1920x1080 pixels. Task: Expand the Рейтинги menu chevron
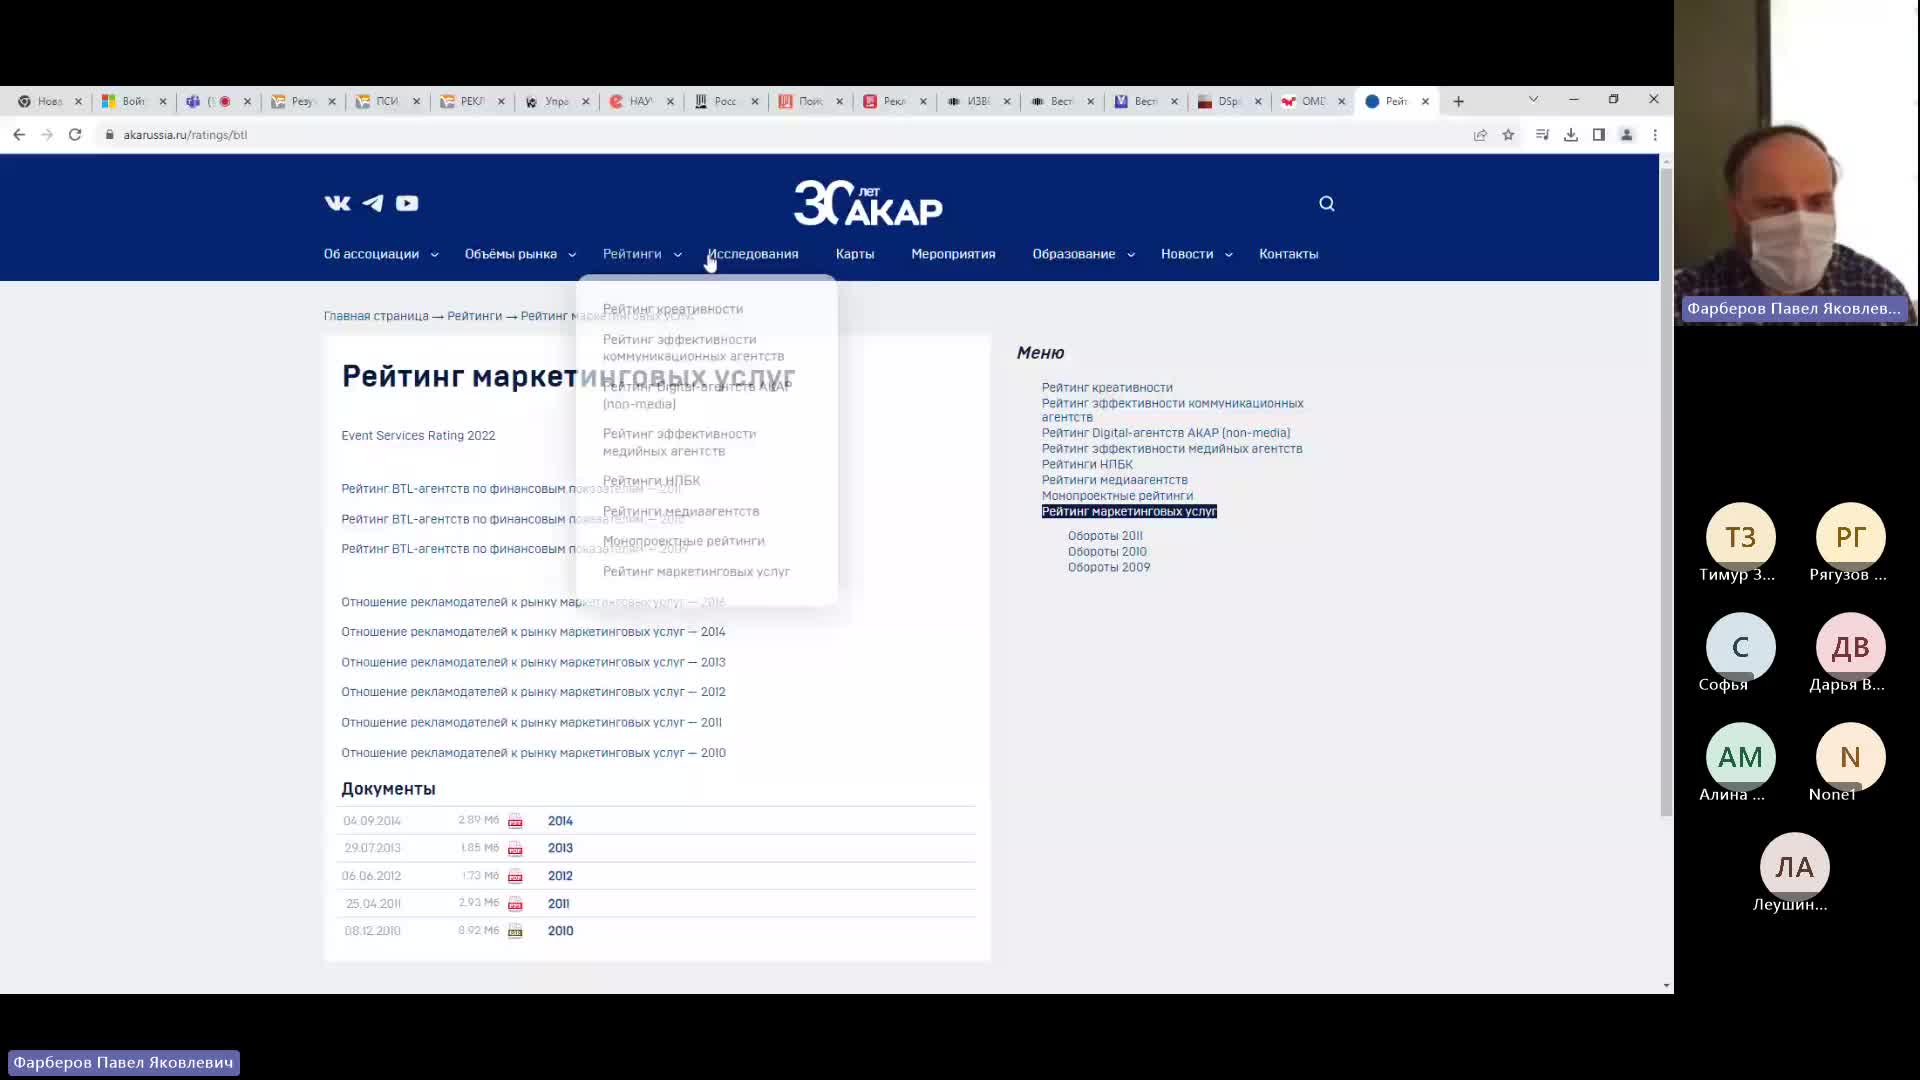pos(678,255)
